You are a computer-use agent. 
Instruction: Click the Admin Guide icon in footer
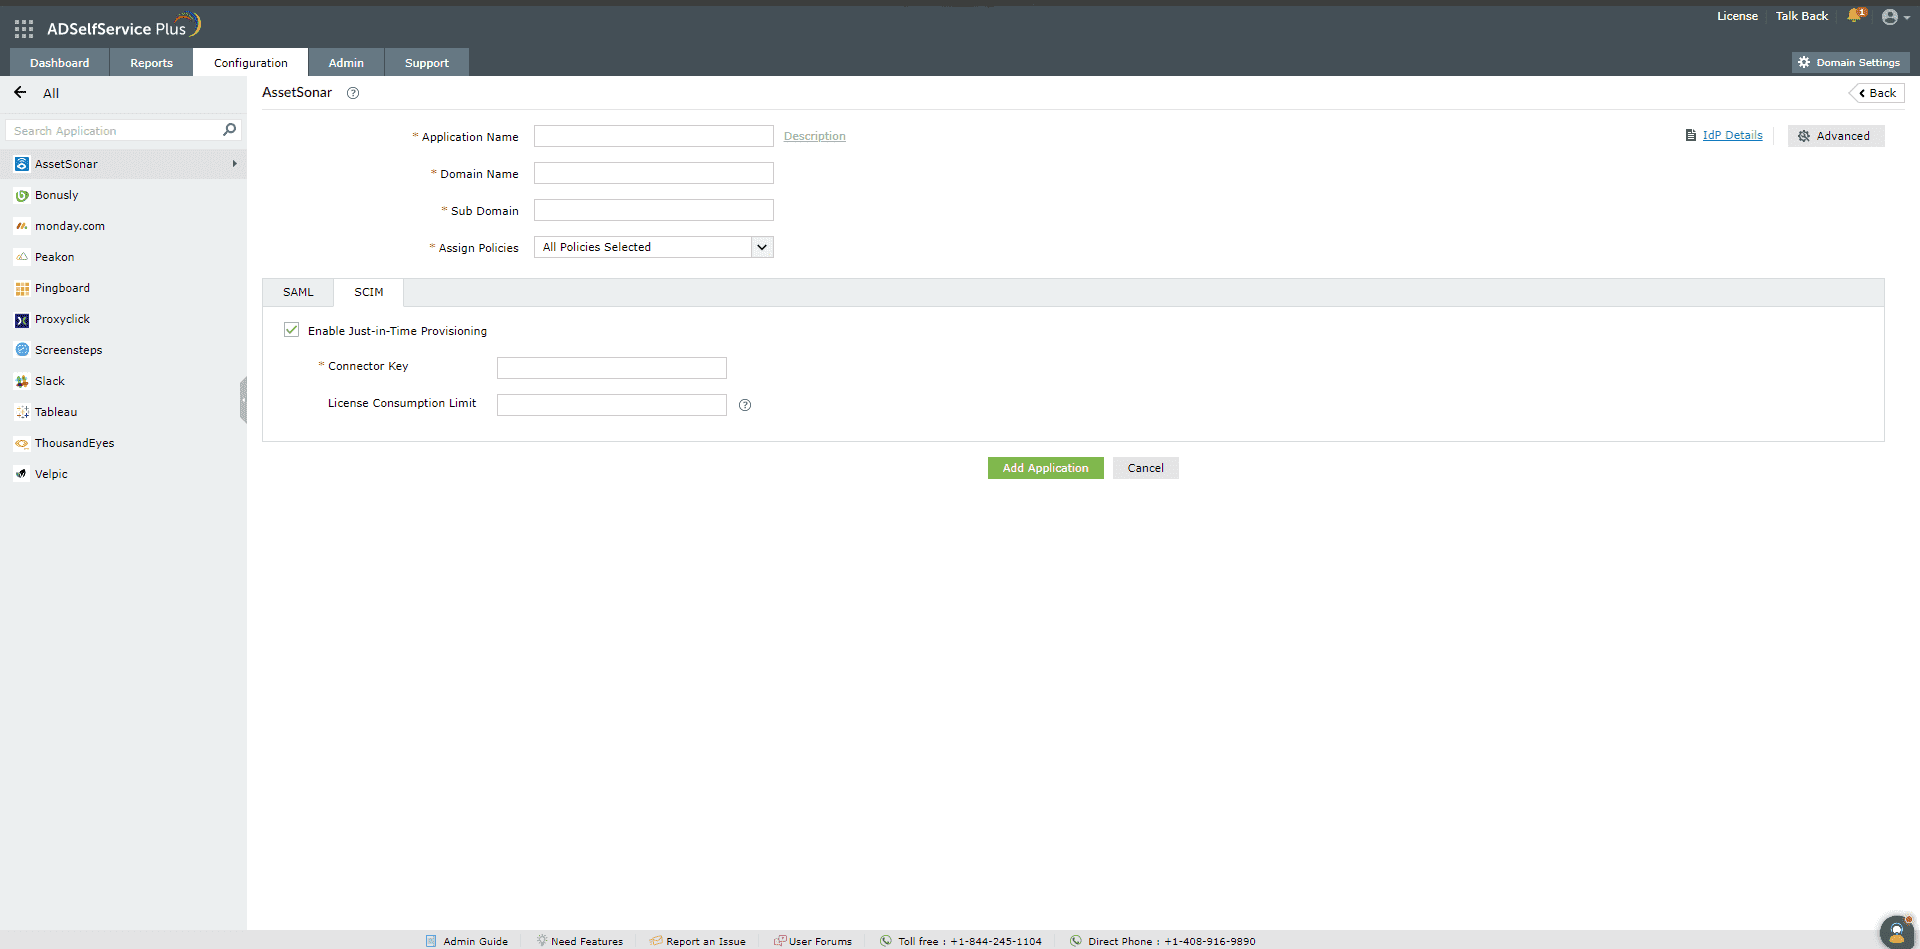pos(431,941)
